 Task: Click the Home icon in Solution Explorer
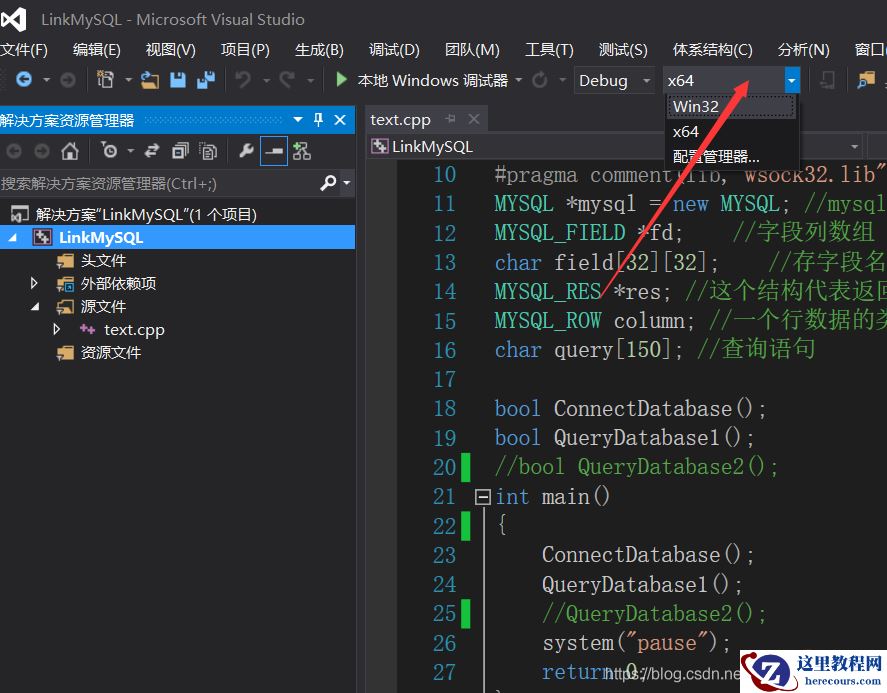coord(69,151)
